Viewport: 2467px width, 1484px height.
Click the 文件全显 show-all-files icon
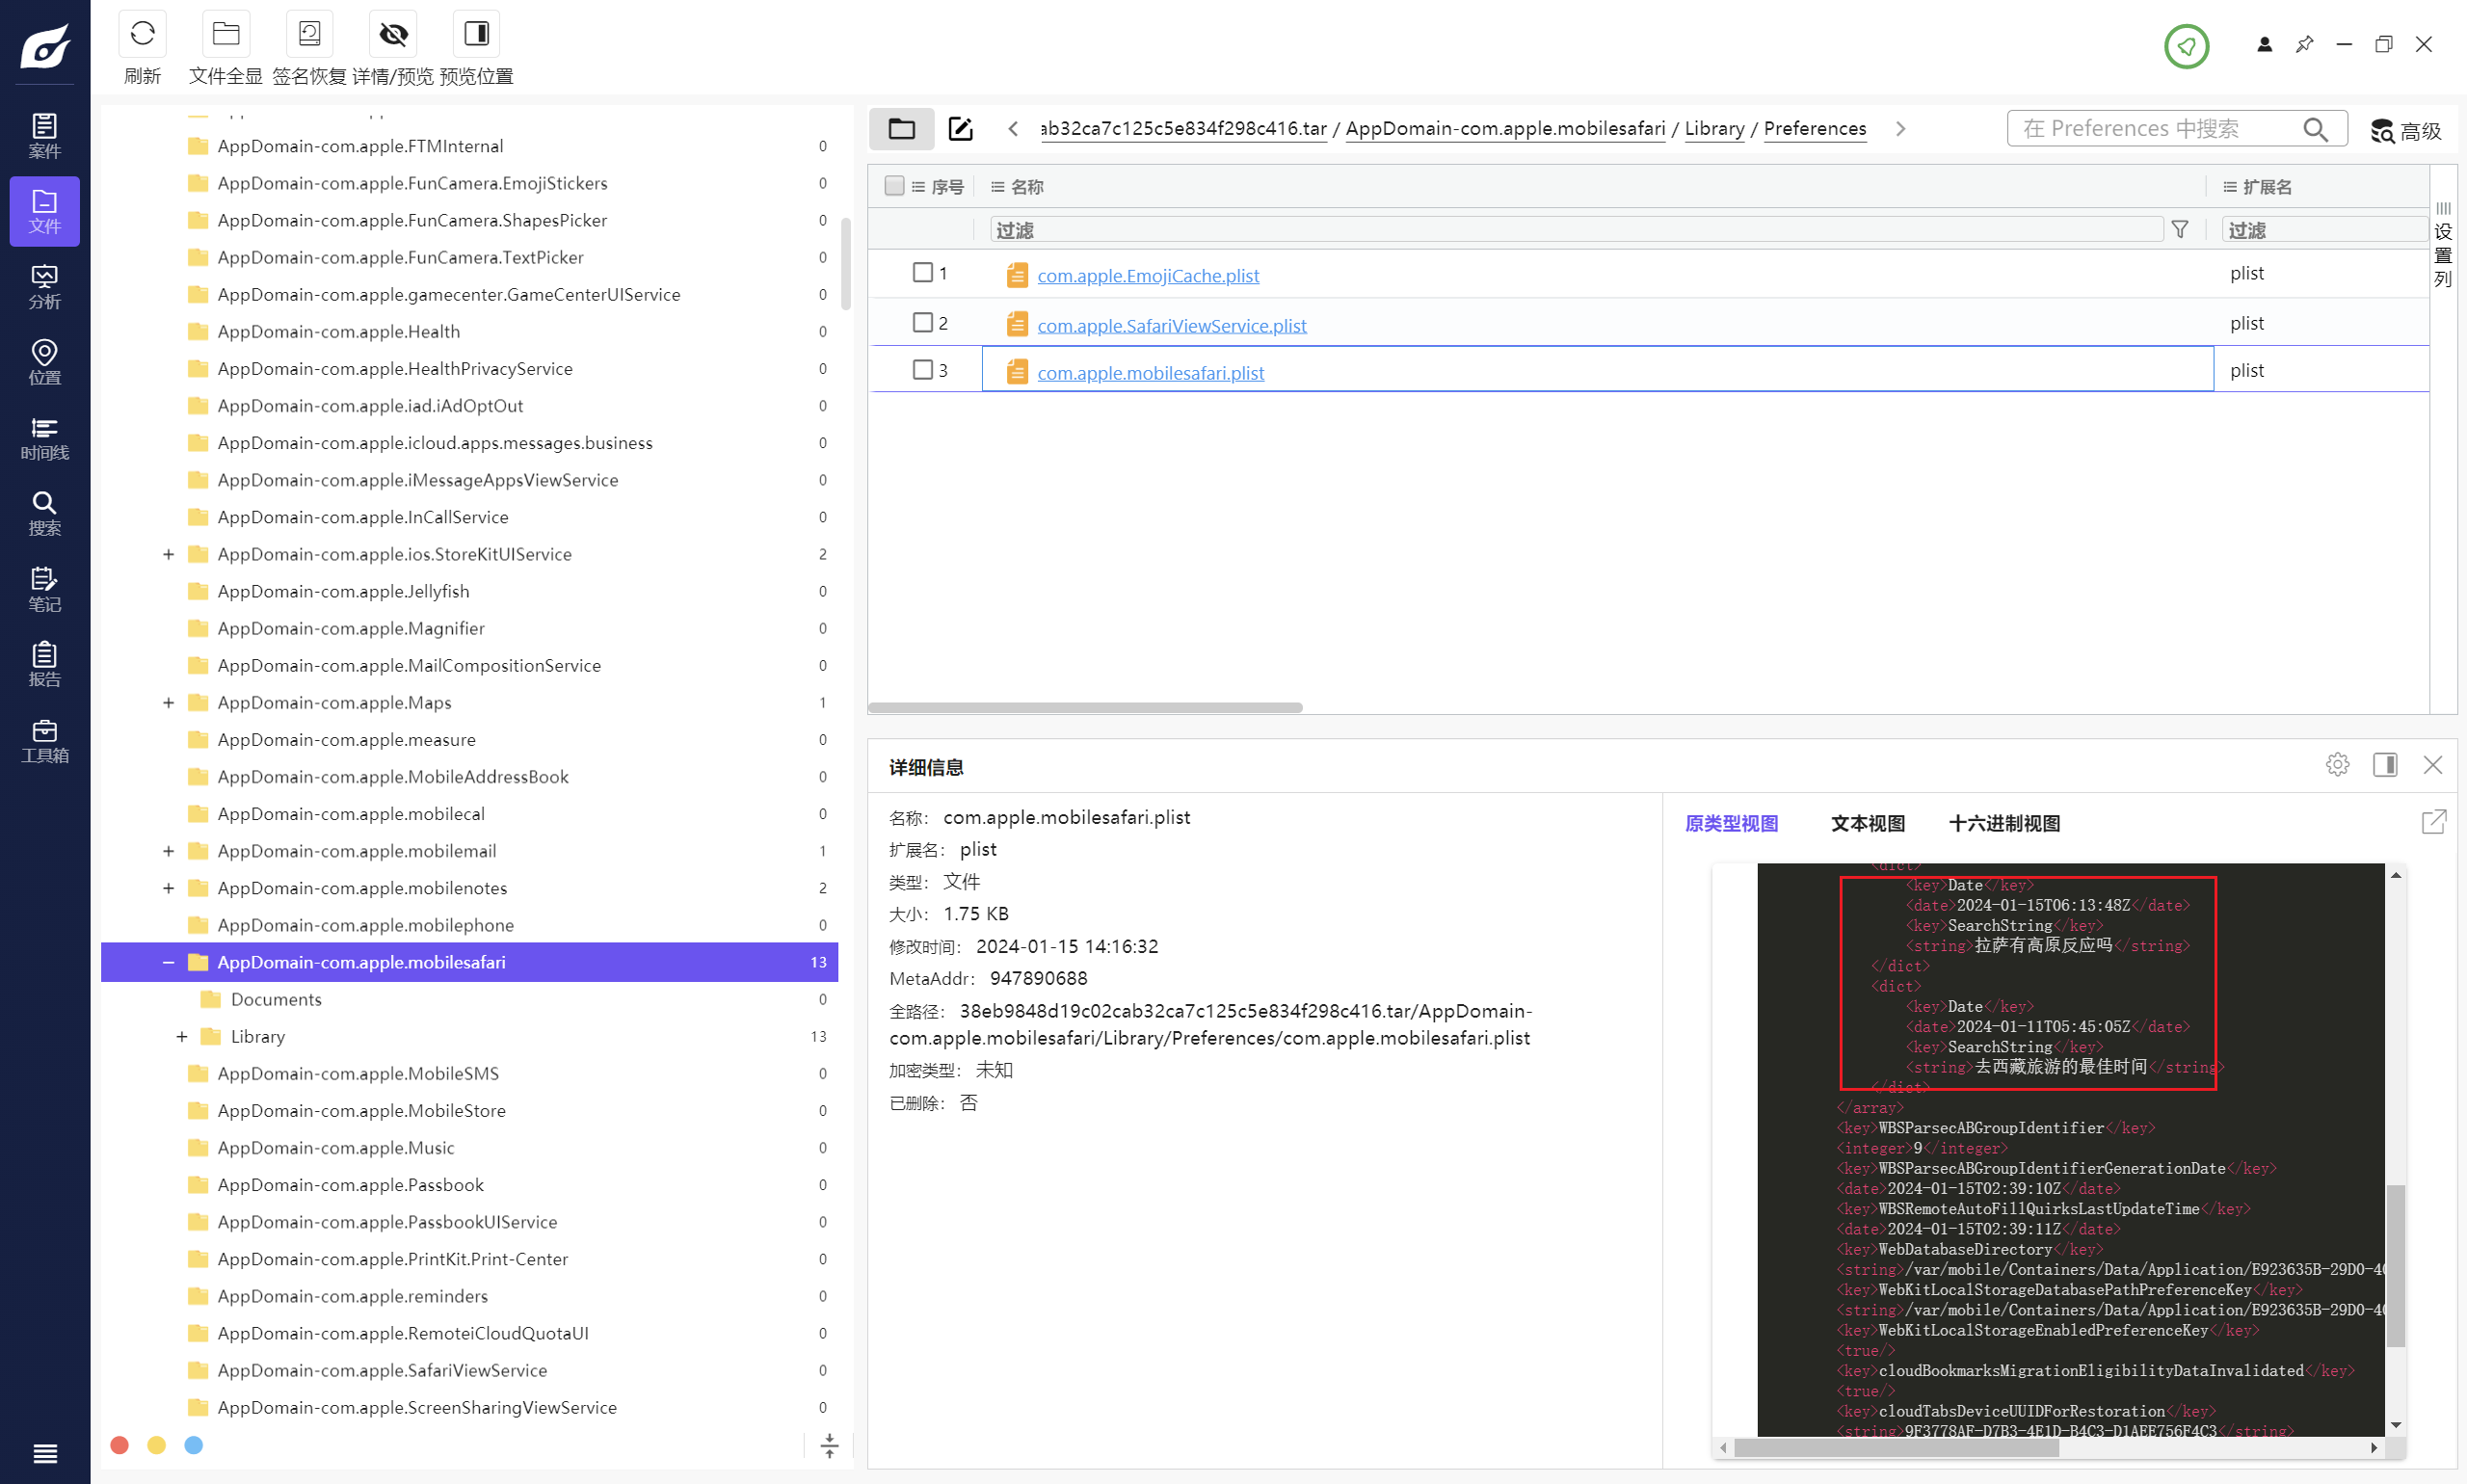pyautogui.click(x=226, y=34)
